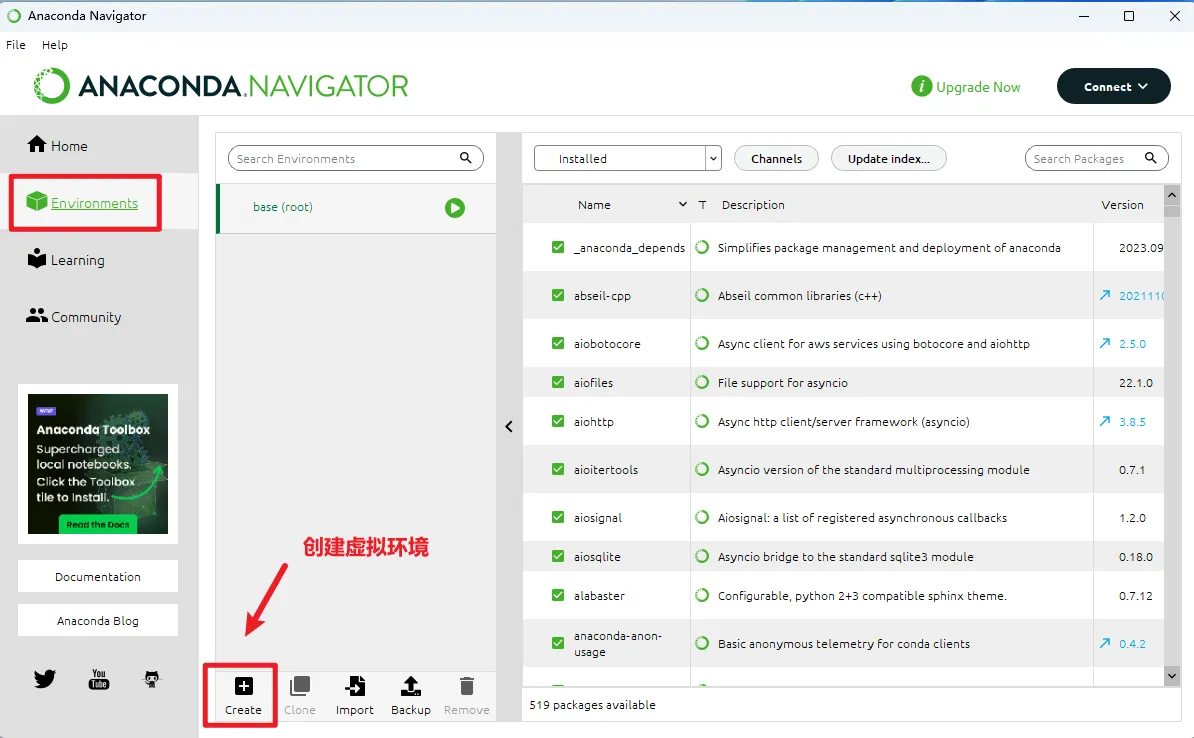Click Read the Docs on Toolbox ad

pos(97,524)
